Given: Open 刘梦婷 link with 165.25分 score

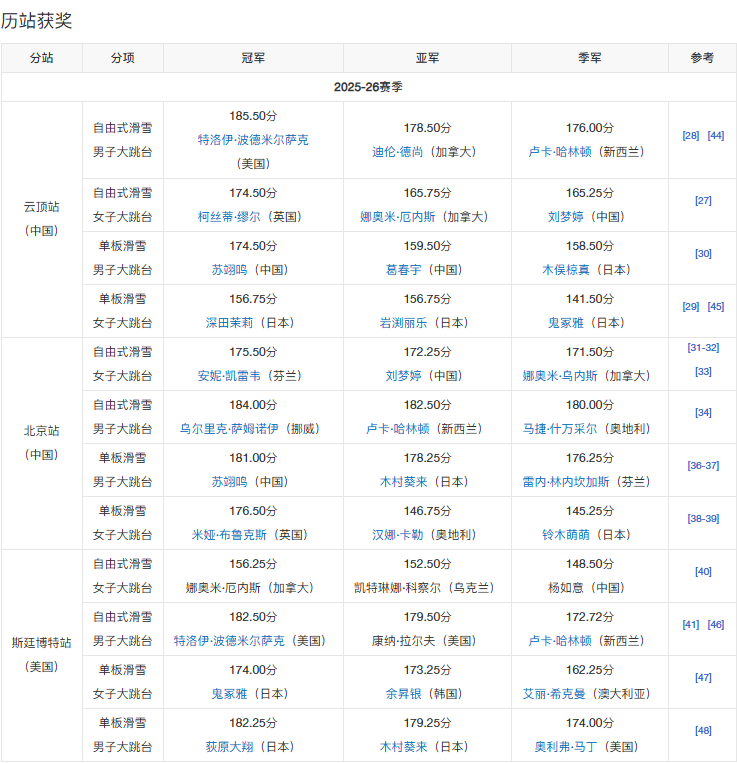Looking at the screenshot, I should point(566,217).
